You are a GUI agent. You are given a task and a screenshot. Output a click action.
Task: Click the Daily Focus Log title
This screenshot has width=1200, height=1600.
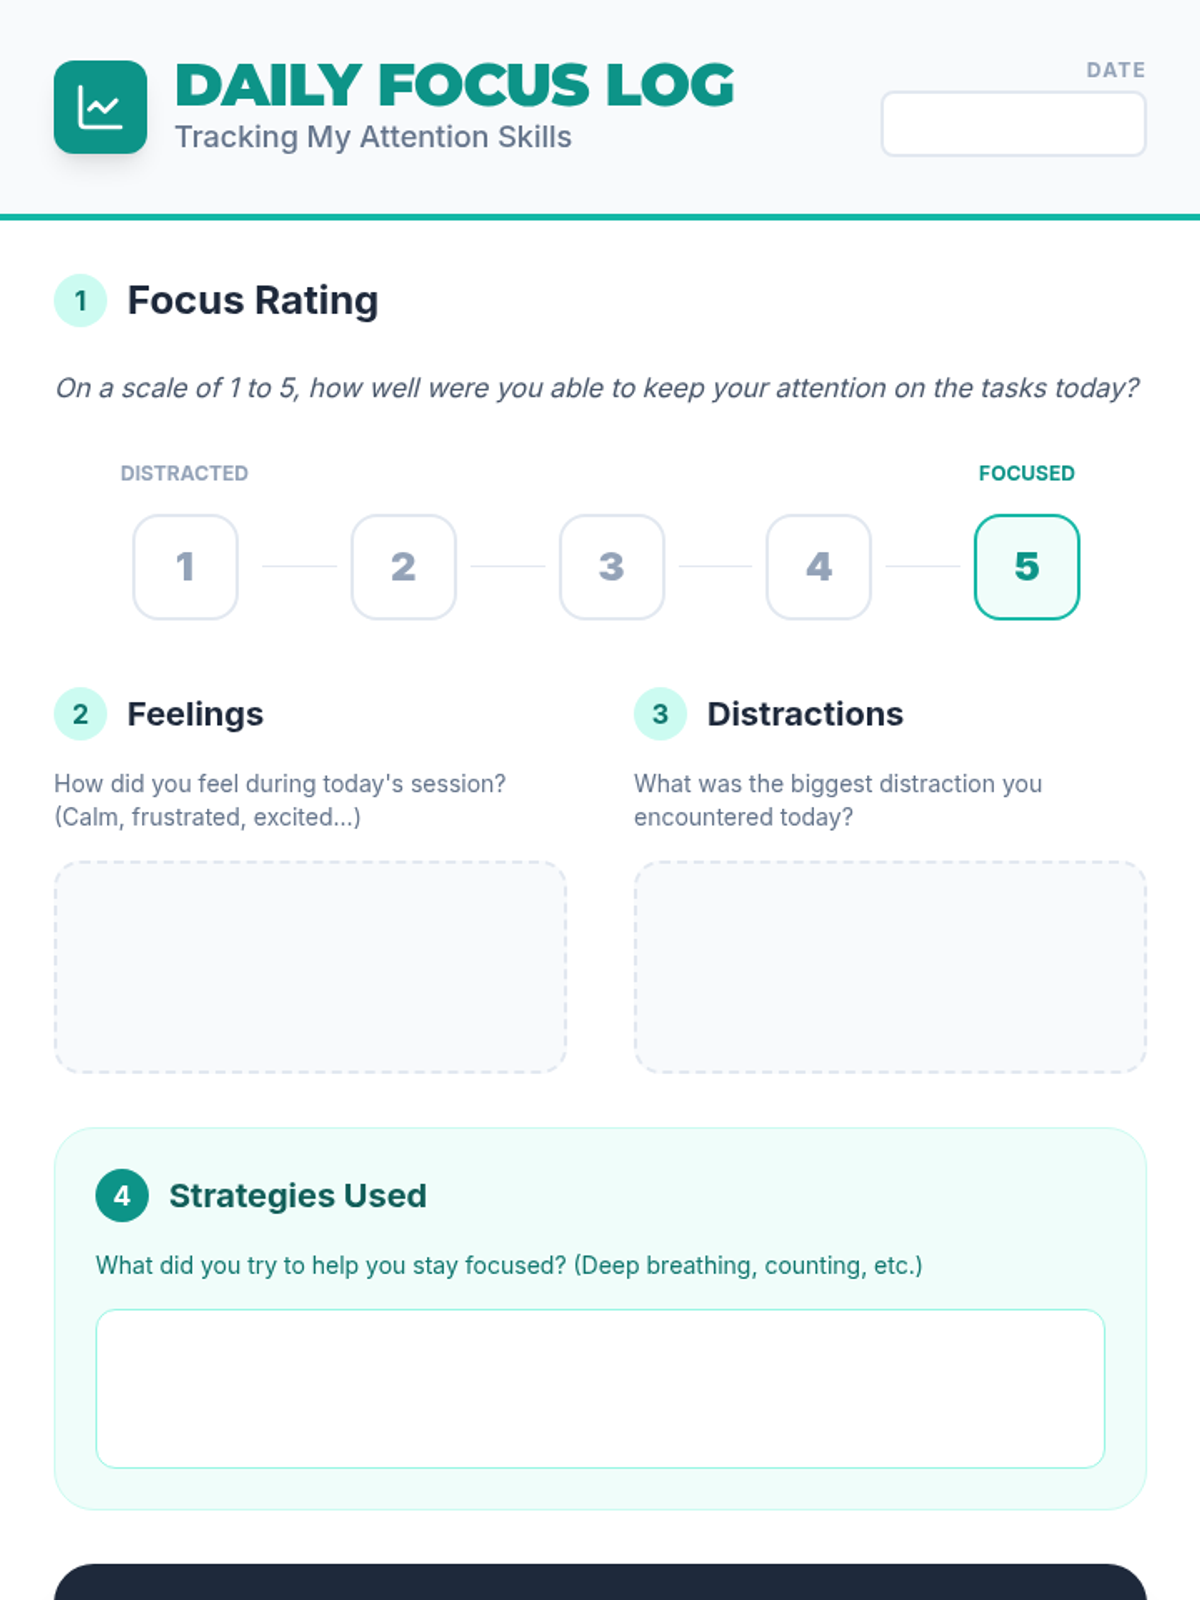coord(455,85)
